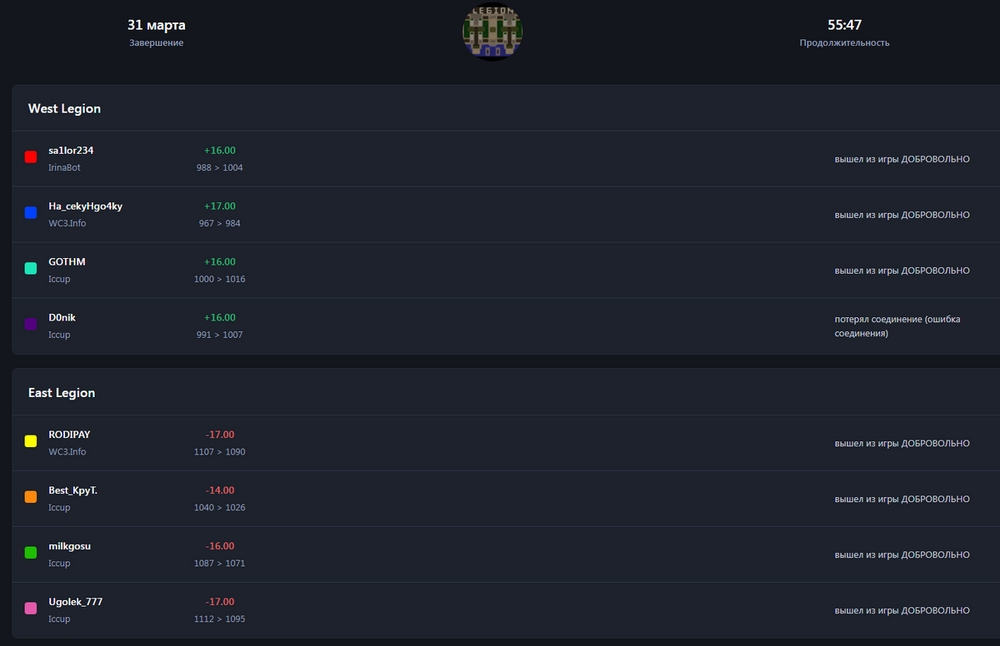Click the red color square for sa1lor234

tap(31, 157)
